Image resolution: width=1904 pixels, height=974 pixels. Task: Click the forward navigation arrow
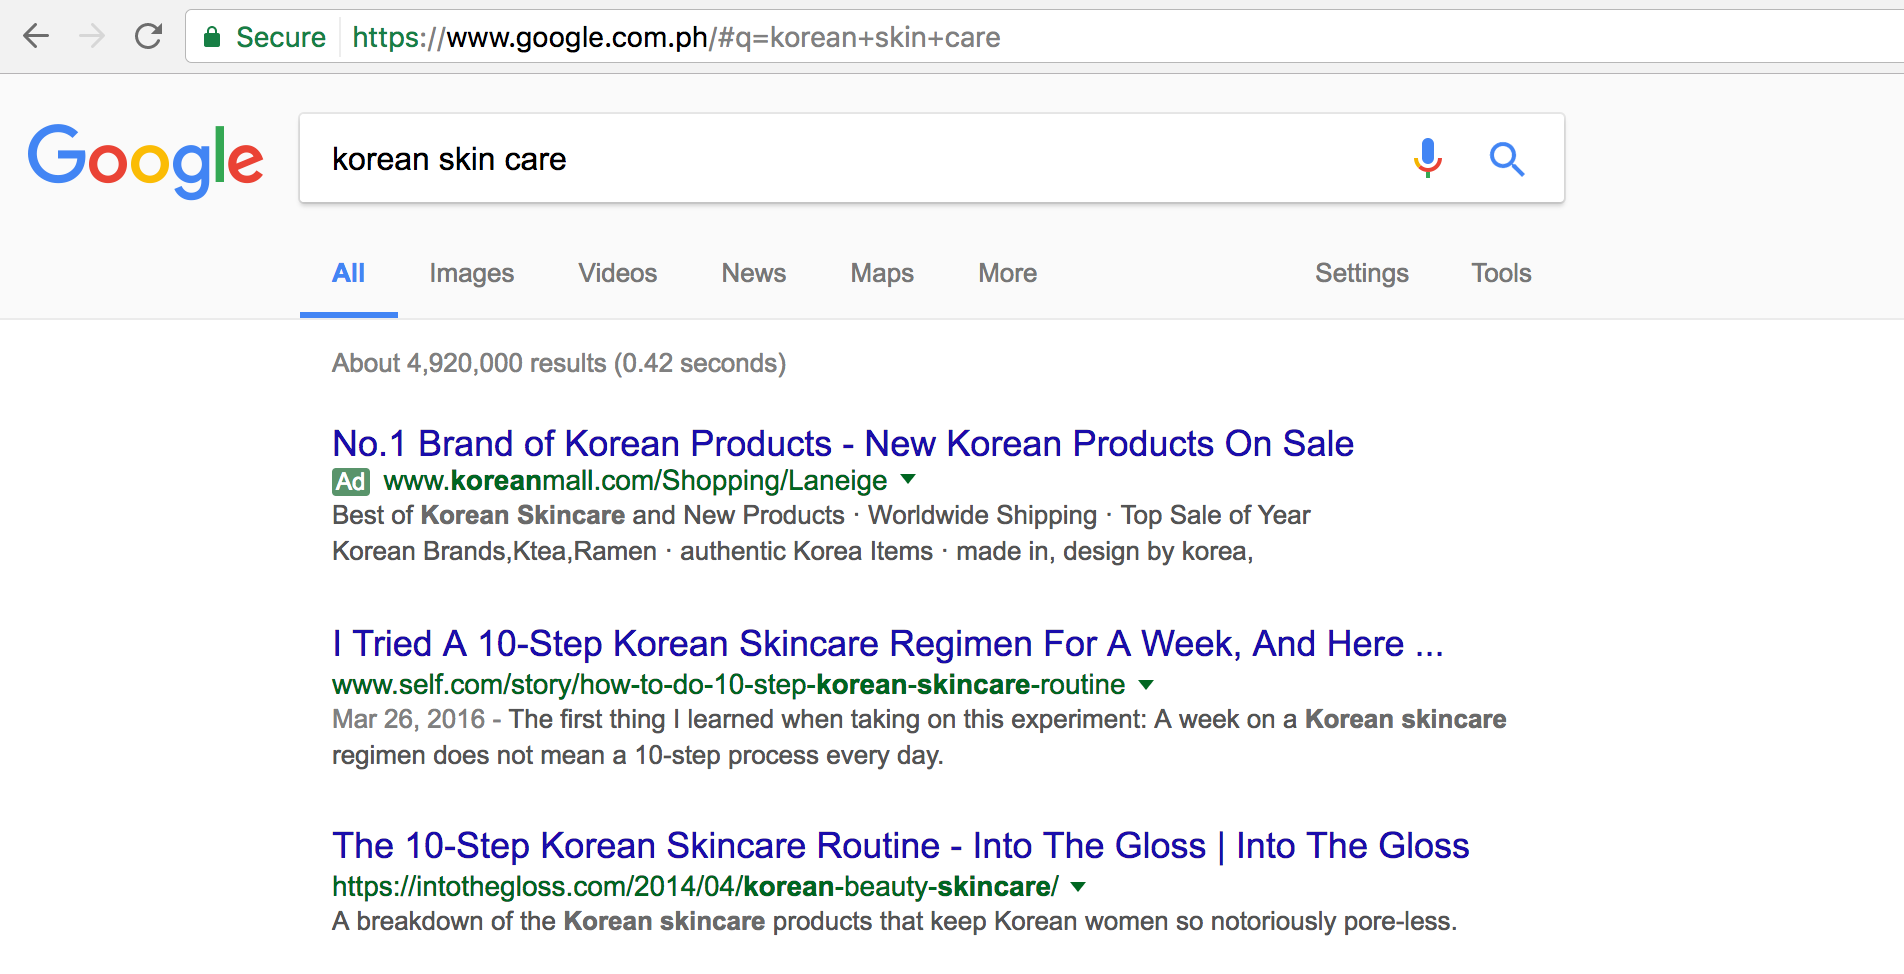coord(92,36)
